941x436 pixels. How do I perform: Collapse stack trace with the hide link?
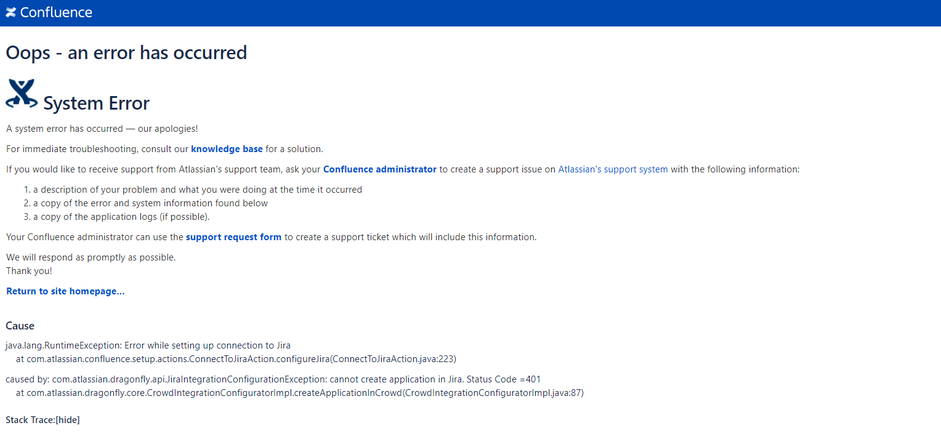[67, 420]
